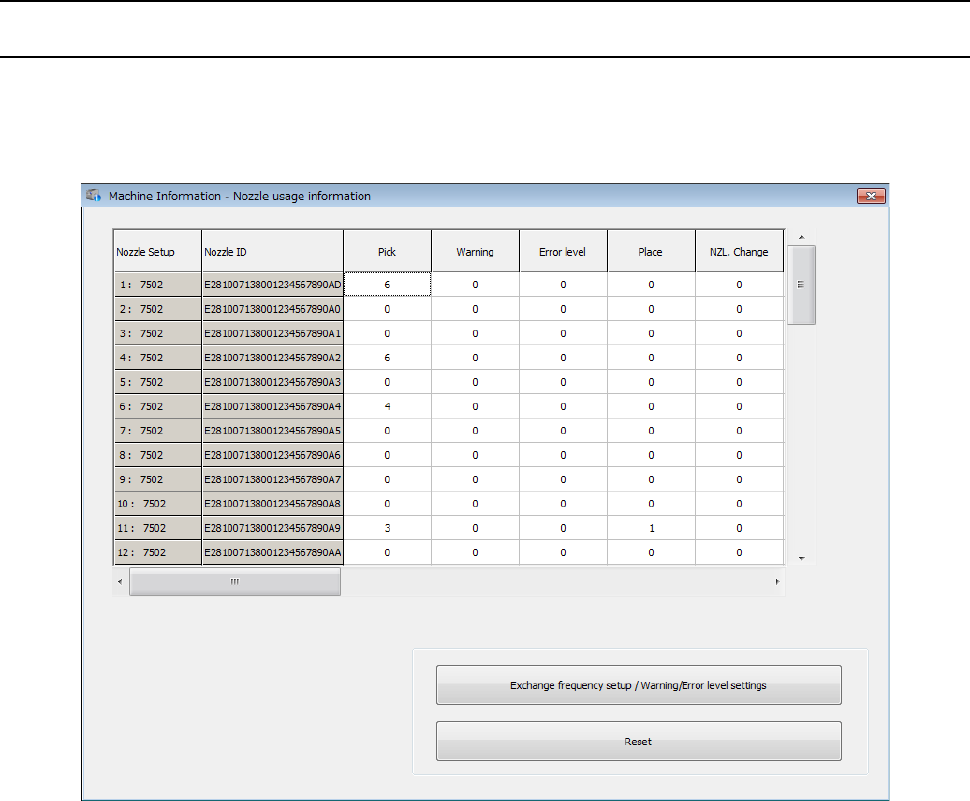The width and height of the screenshot is (970, 801).
Task: Select the '4: 7502' nozzle setup row
Action: [157, 358]
